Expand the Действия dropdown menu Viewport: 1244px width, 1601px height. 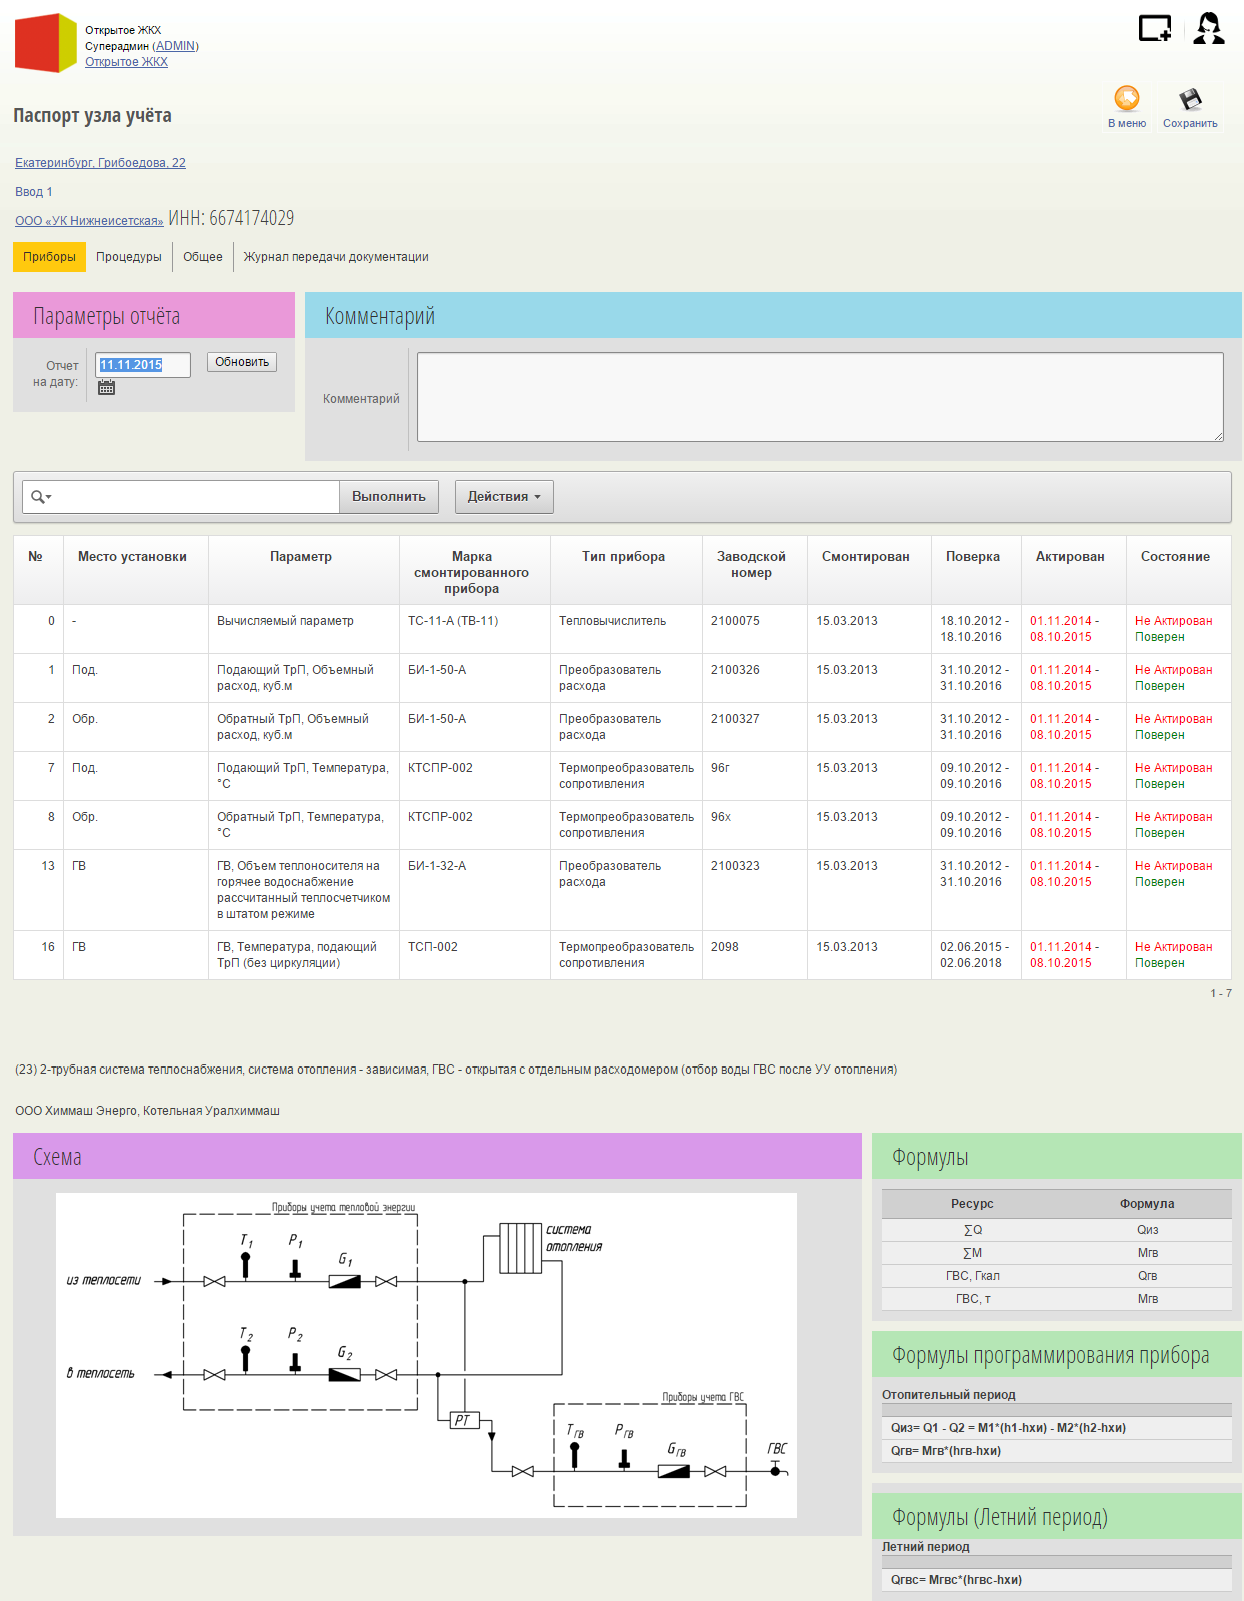(504, 497)
